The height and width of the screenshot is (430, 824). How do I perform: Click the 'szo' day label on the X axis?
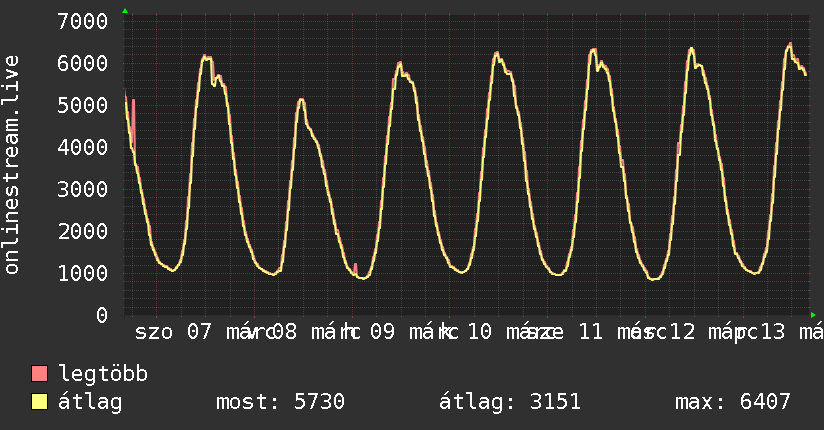154,333
